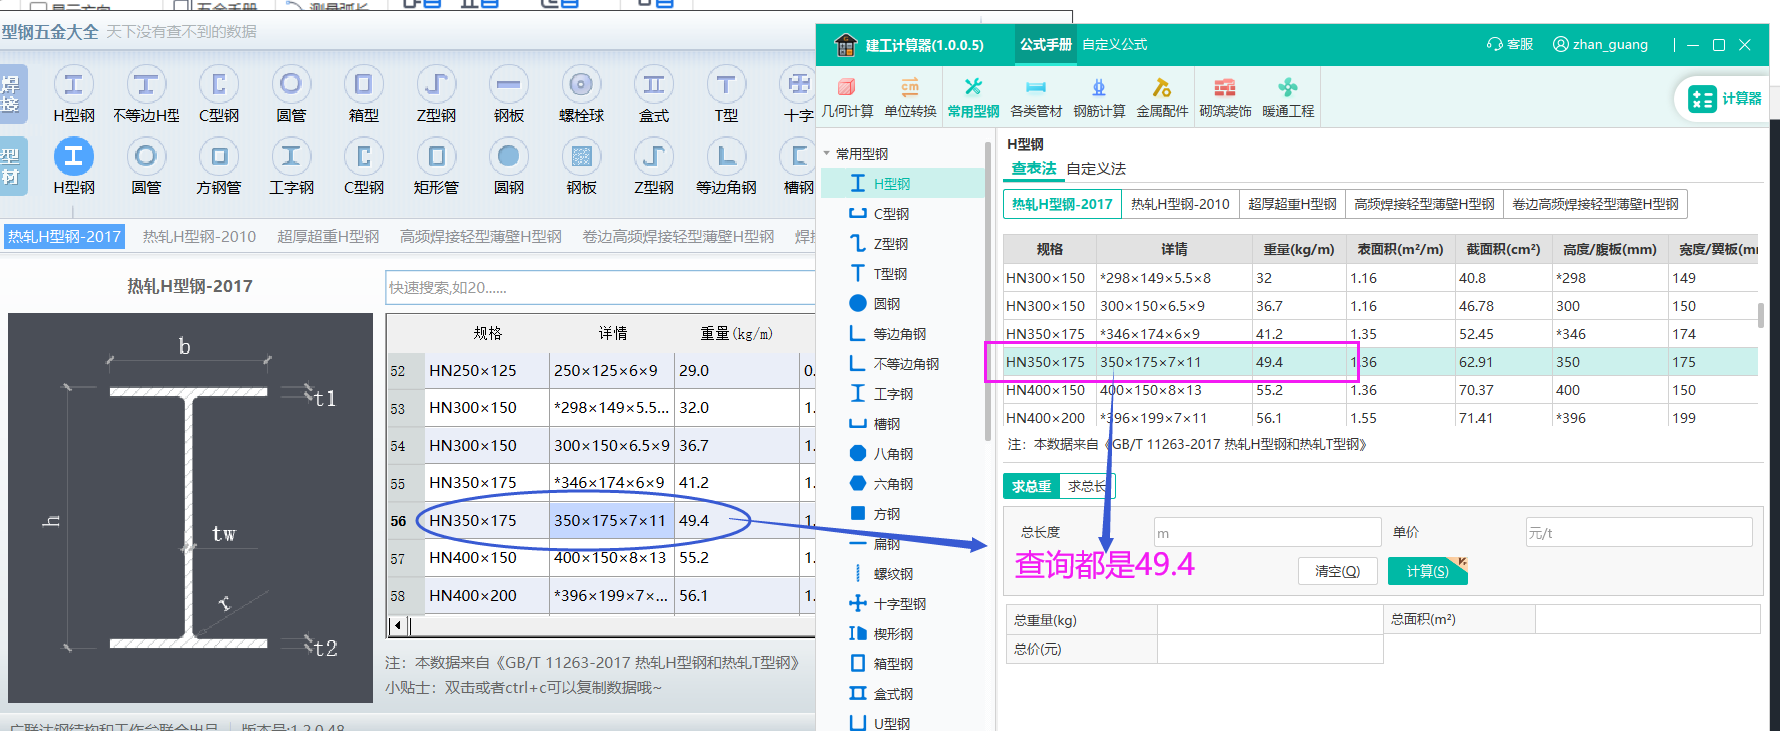Viewport: 1780px width, 731px height.
Task: Click the 建工计算器 table vertical scrollbar
Action: [1760, 315]
